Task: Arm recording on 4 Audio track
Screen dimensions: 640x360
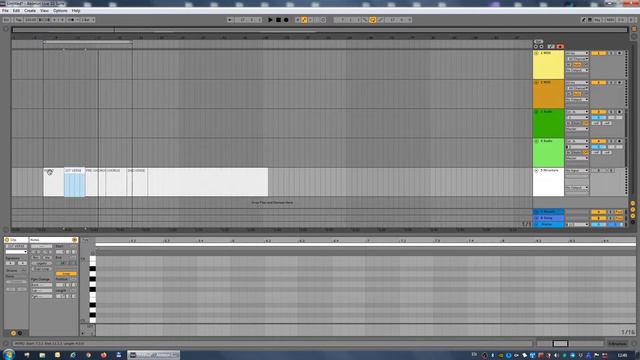Action: click(619, 141)
